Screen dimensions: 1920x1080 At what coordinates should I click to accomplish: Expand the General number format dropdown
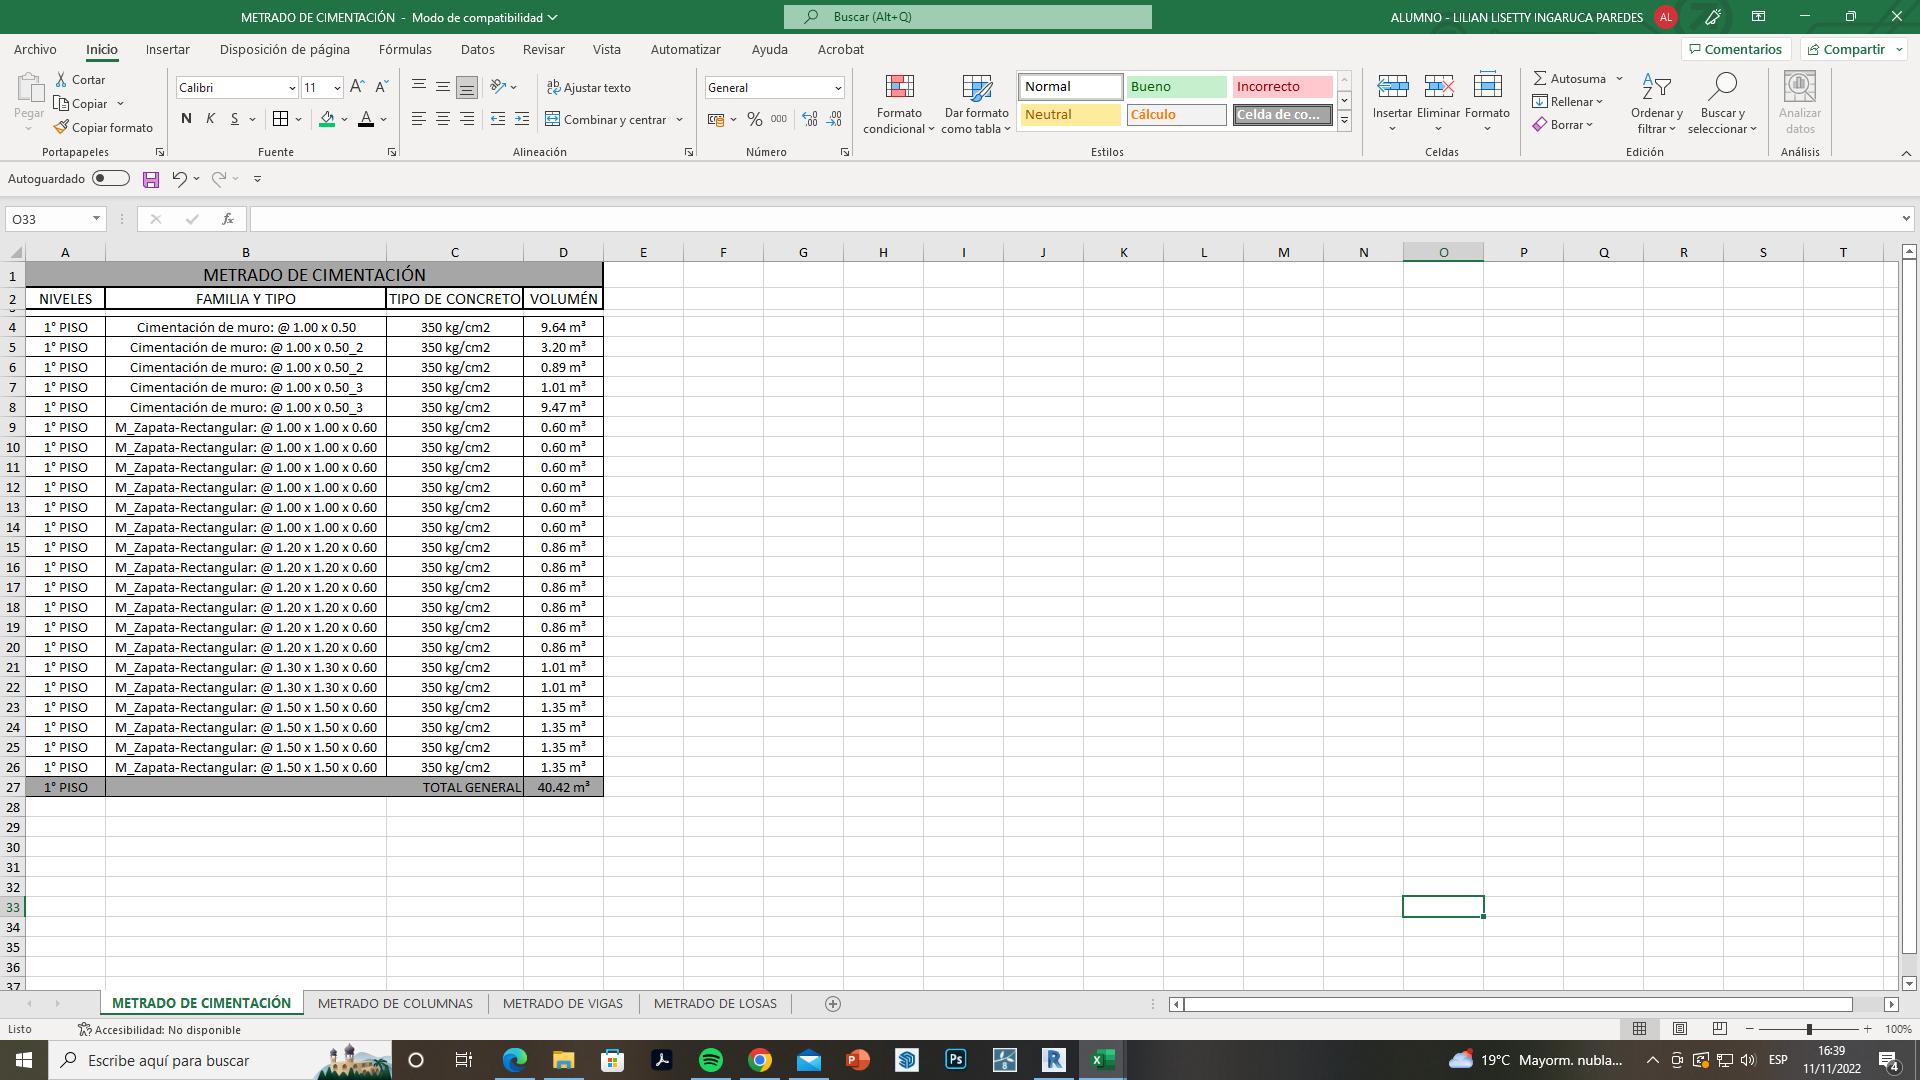(x=837, y=88)
